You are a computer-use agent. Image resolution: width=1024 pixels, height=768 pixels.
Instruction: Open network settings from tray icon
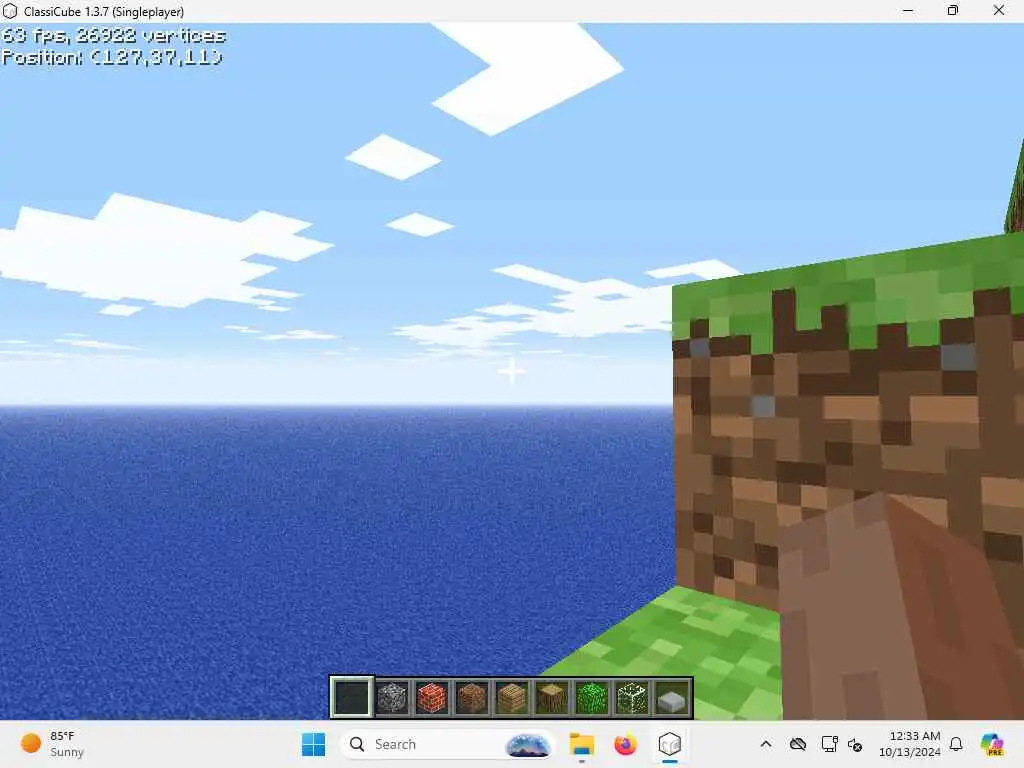click(829, 744)
